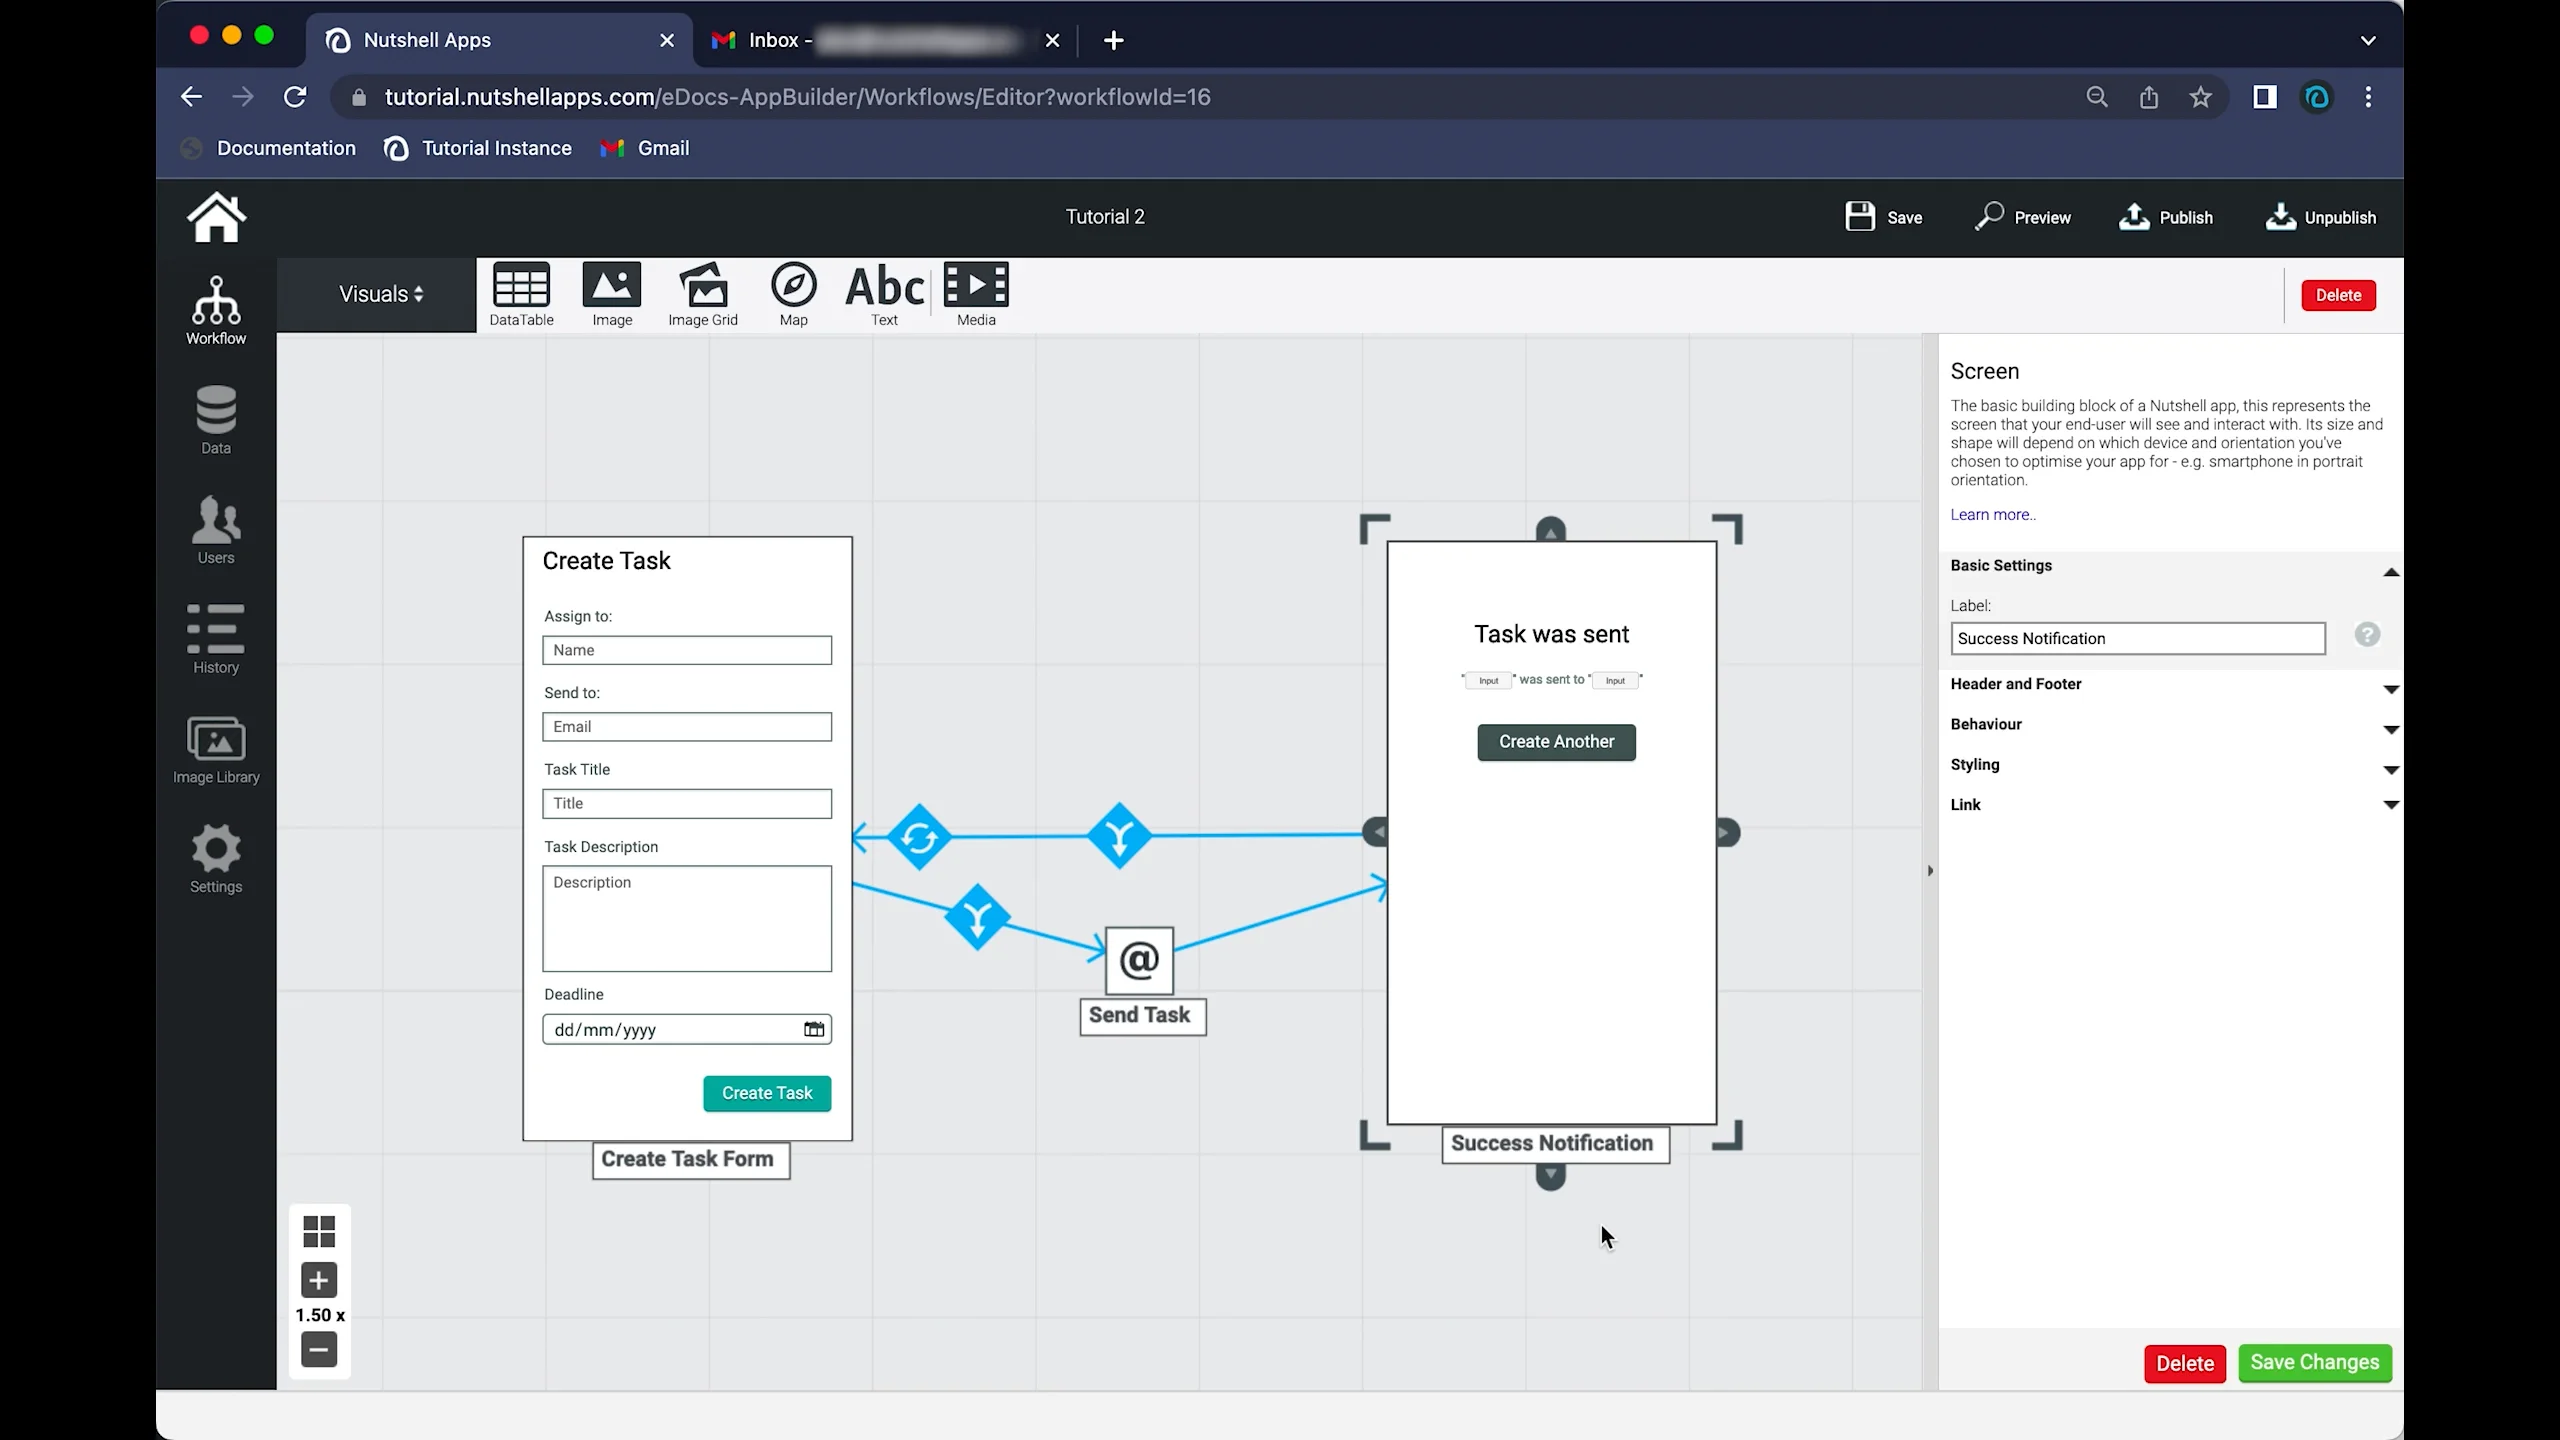Publish the workflow
Screen dimensions: 2560x1440
pos(2166,217)
